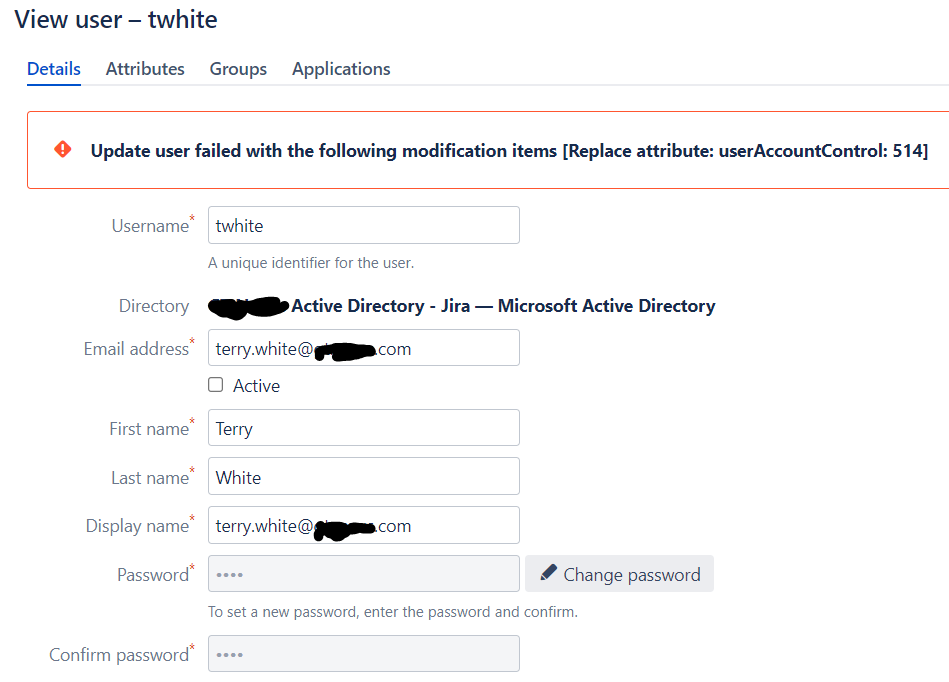This screenshot has height=682, width=949.
Task: Click the Update user failed error message
Action: click(509, 151)
